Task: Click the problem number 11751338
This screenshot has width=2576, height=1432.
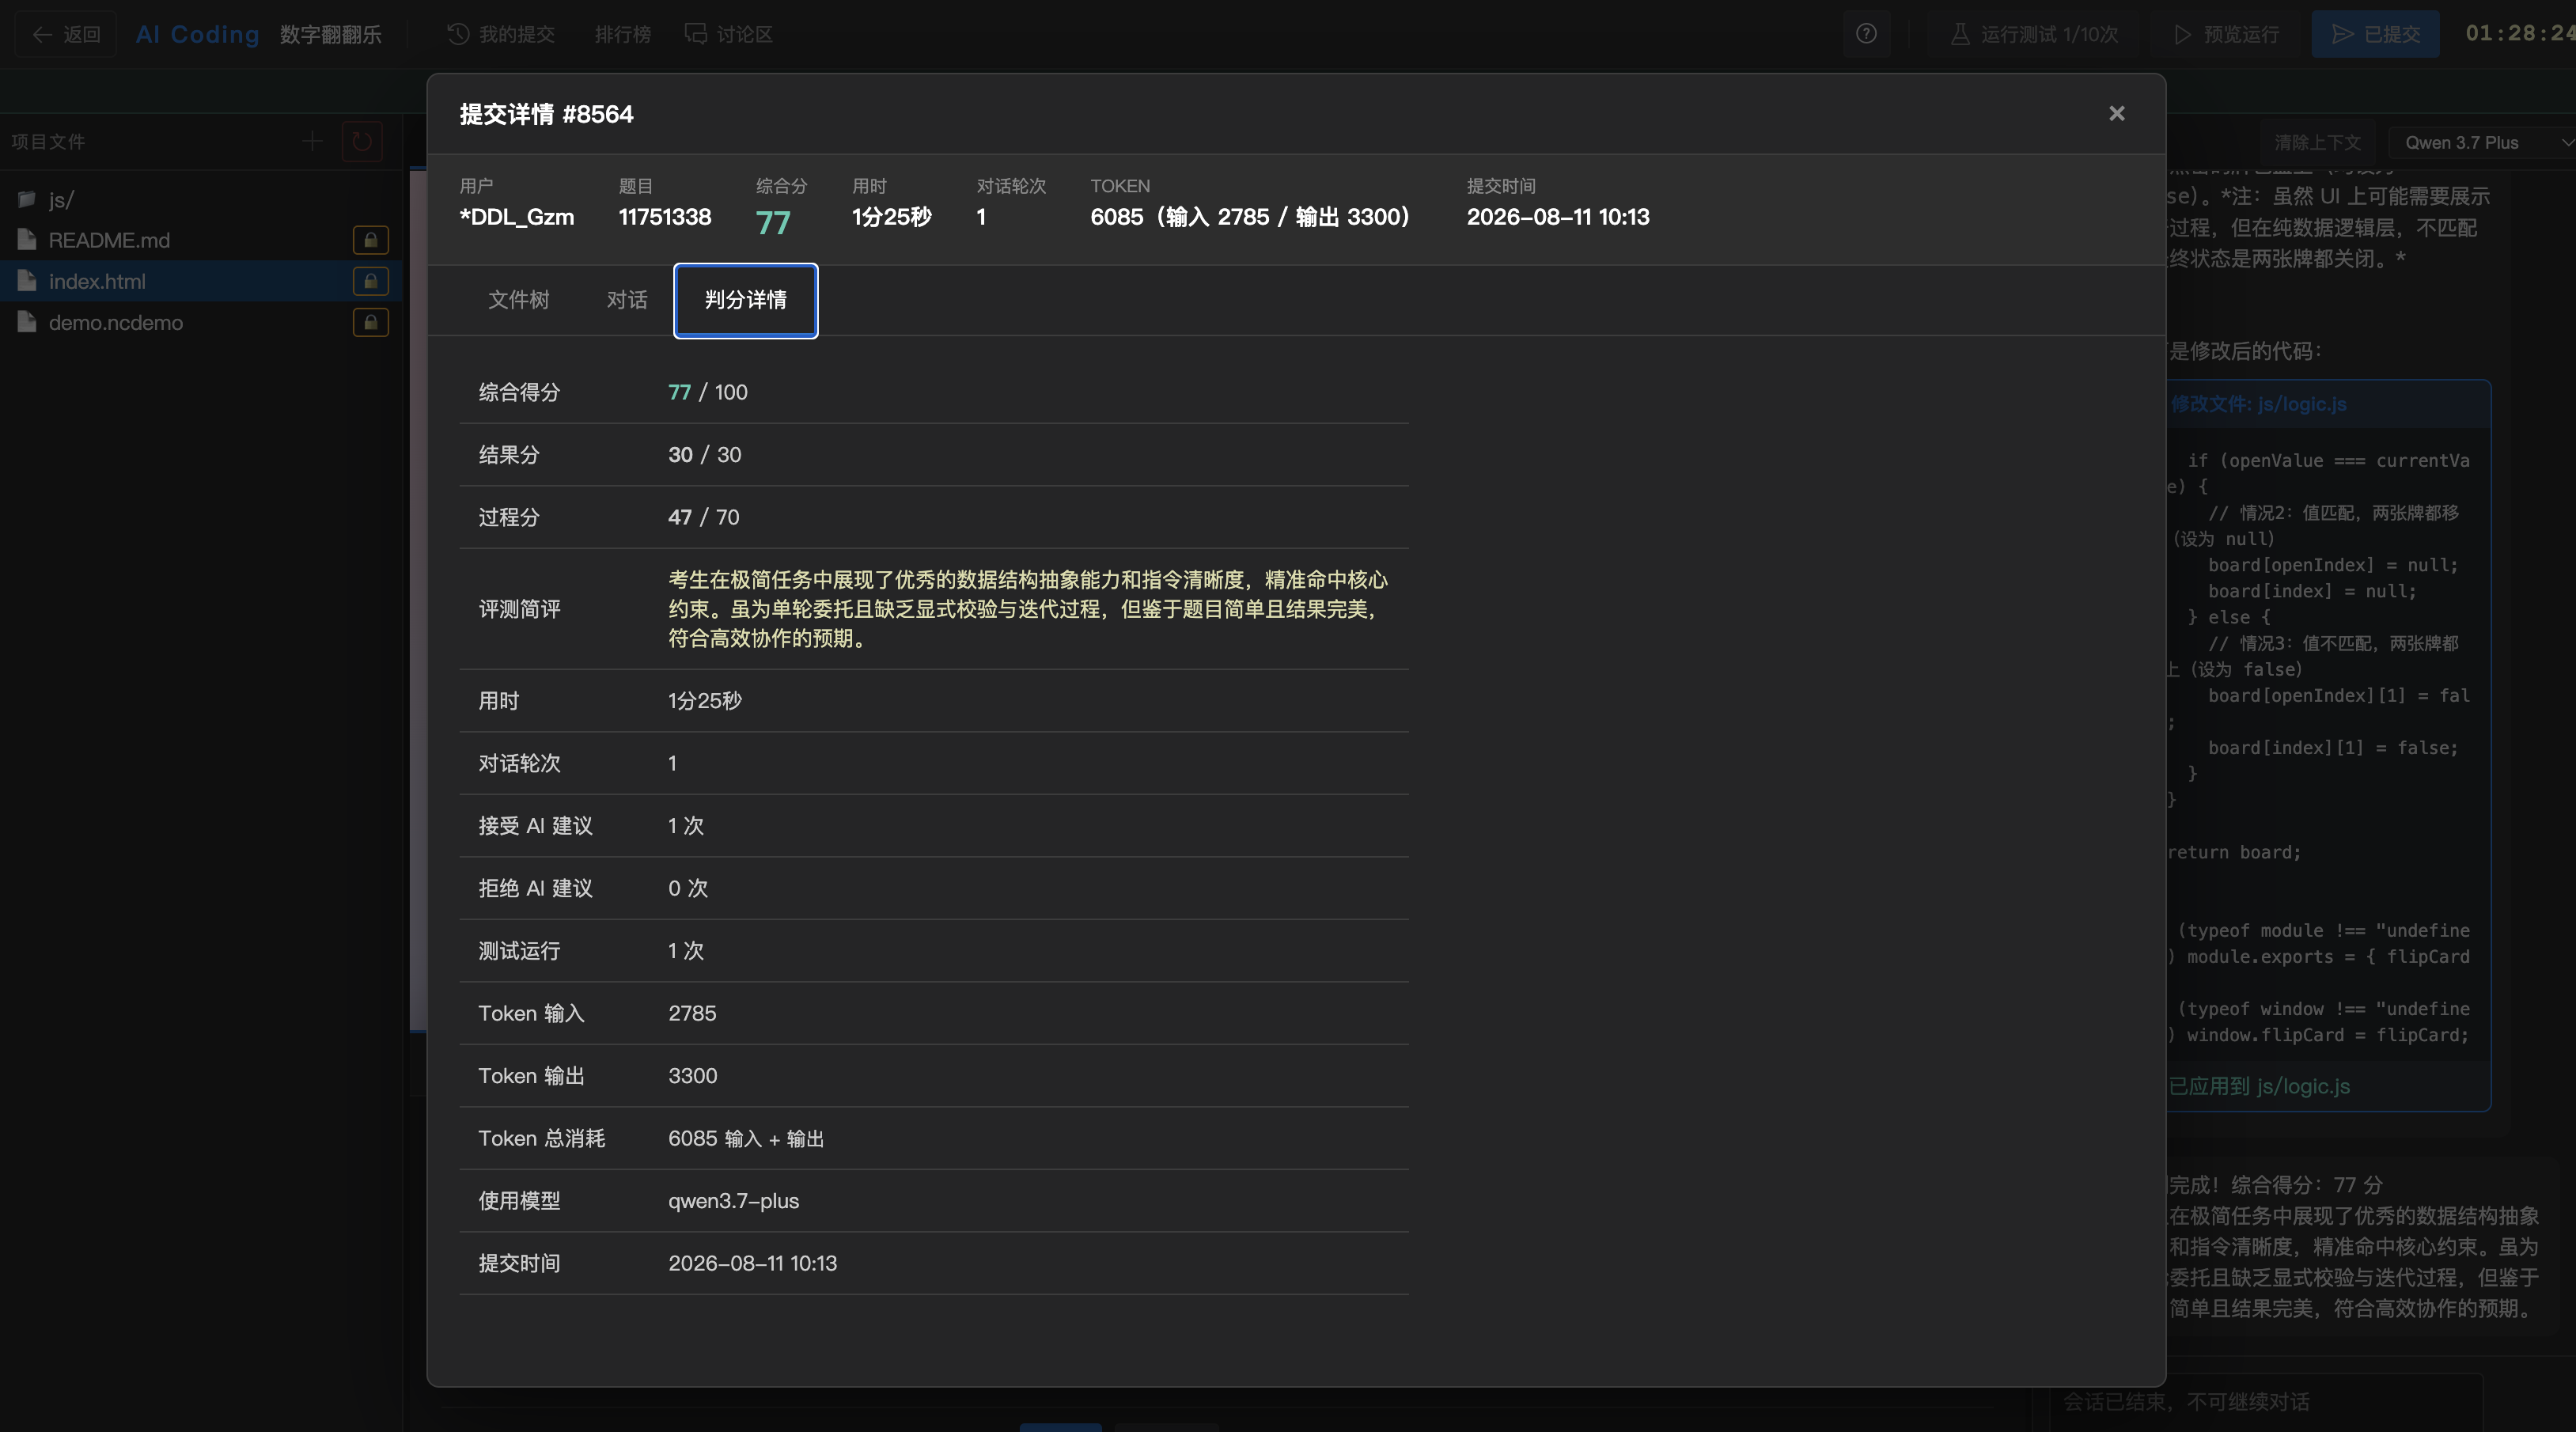Action: 665,217
